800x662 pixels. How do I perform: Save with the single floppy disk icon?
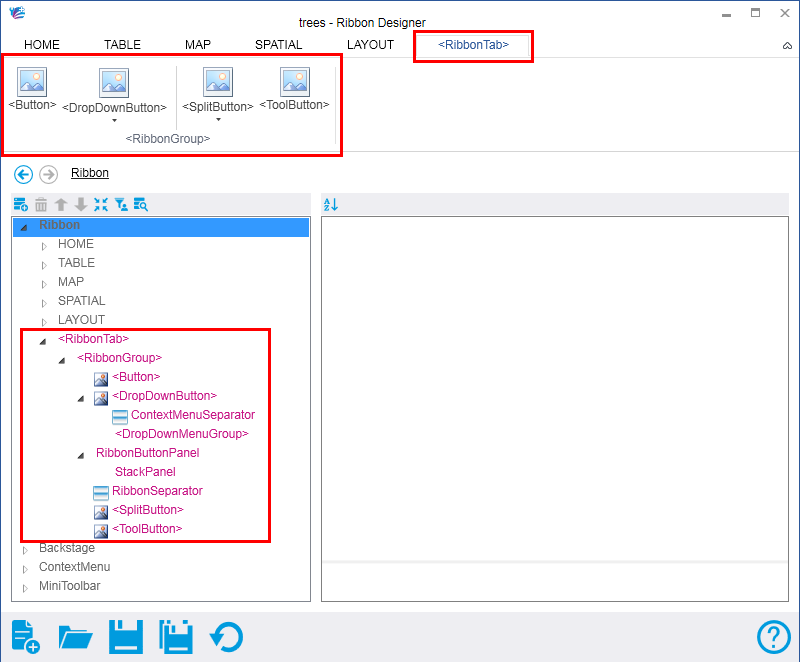[x=126, y=636]
